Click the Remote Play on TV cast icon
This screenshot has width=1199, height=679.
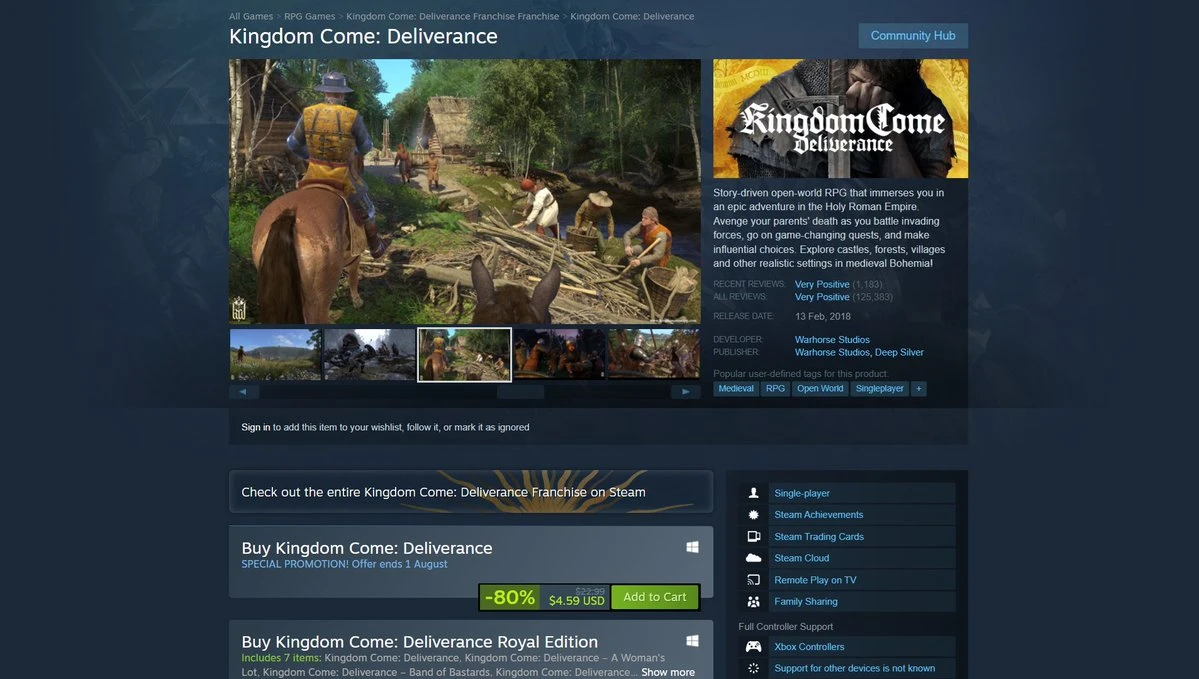[753, 580]
